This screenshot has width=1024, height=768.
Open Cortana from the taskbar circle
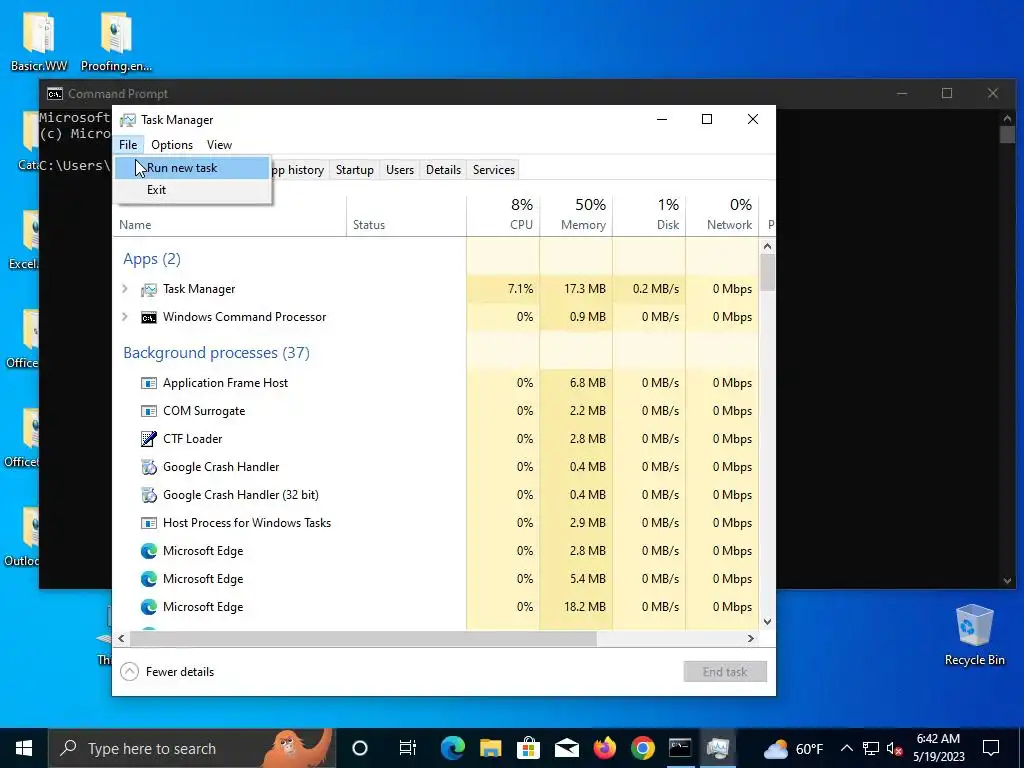(x=360, y=748)
